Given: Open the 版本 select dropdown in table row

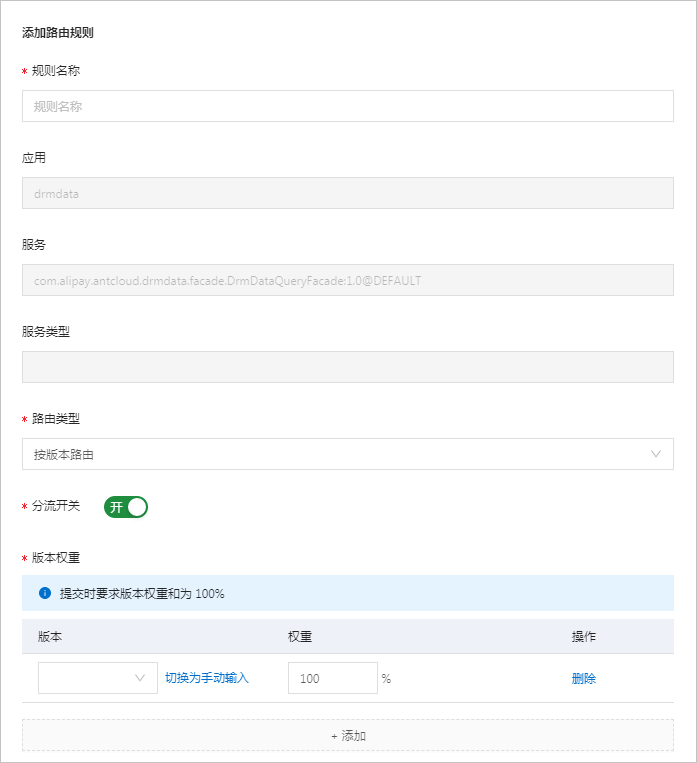Looking at the screenshot, I should click(x=98, y=678).
